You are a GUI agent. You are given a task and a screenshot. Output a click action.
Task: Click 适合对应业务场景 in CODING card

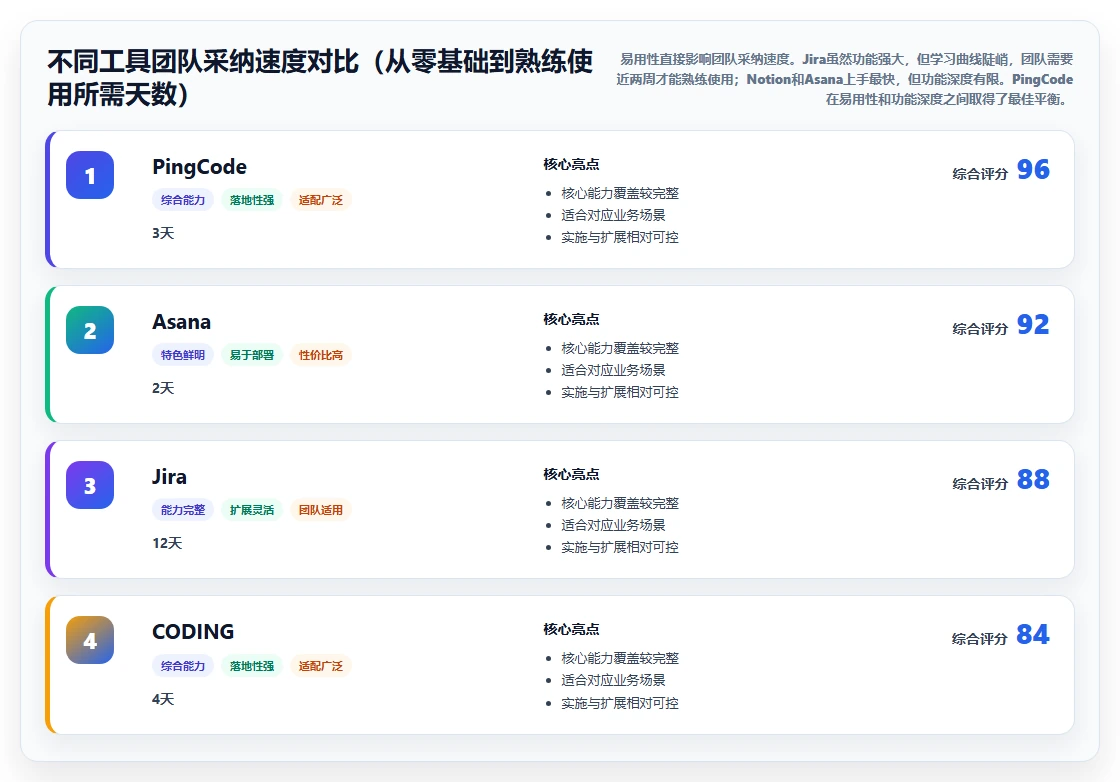613,680
